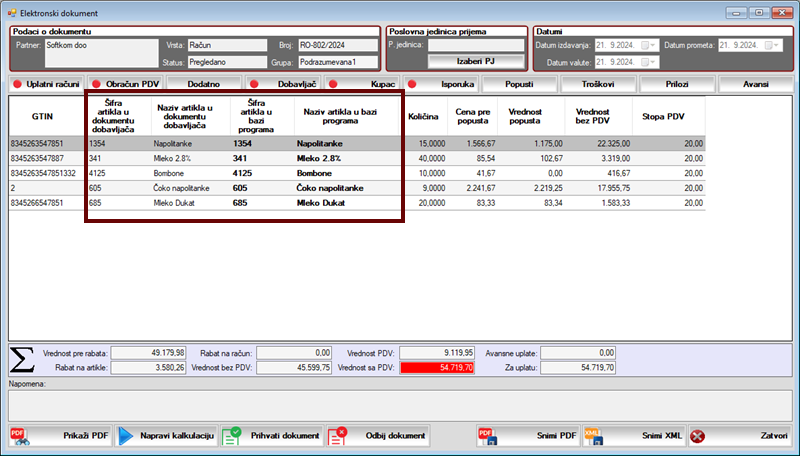The image size is (800, 456).
Task: Open the Obračun PDV tab
Action: point(125,84)
